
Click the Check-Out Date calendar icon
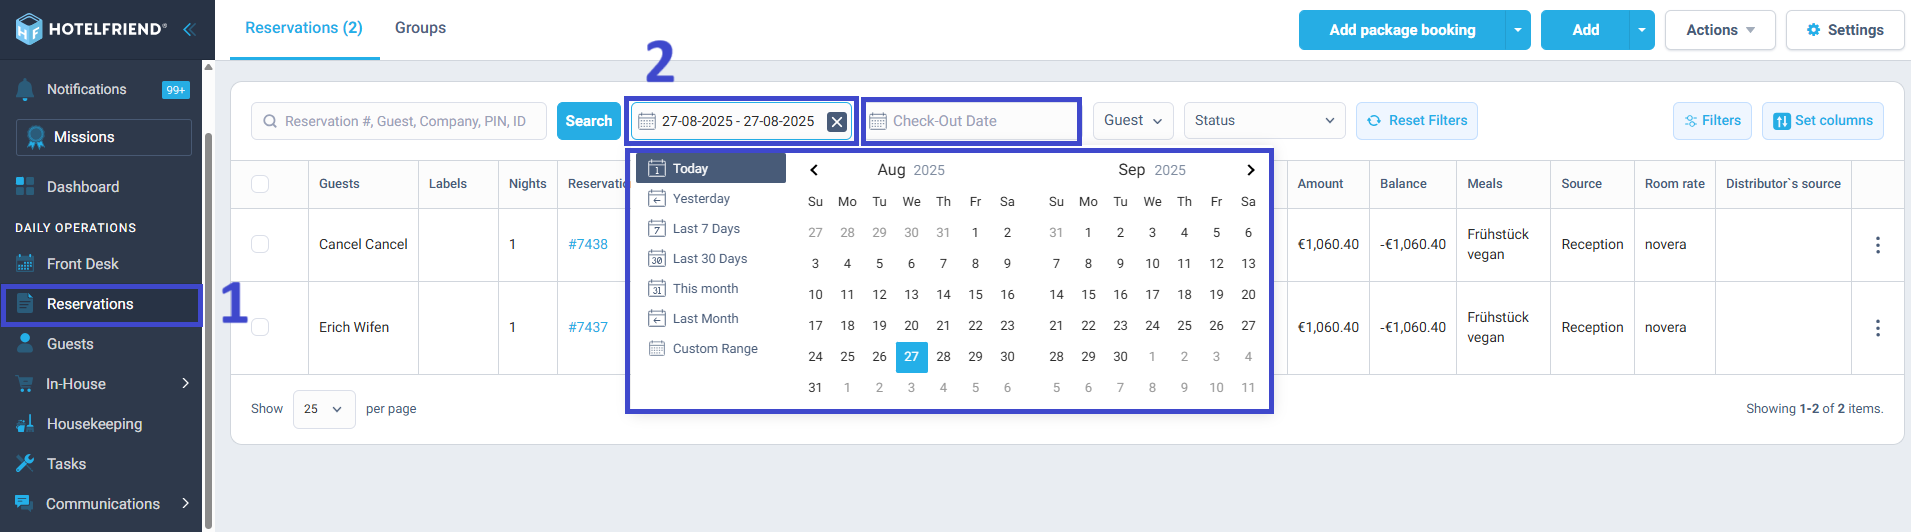pyautogui.click(x=878, y=121)
